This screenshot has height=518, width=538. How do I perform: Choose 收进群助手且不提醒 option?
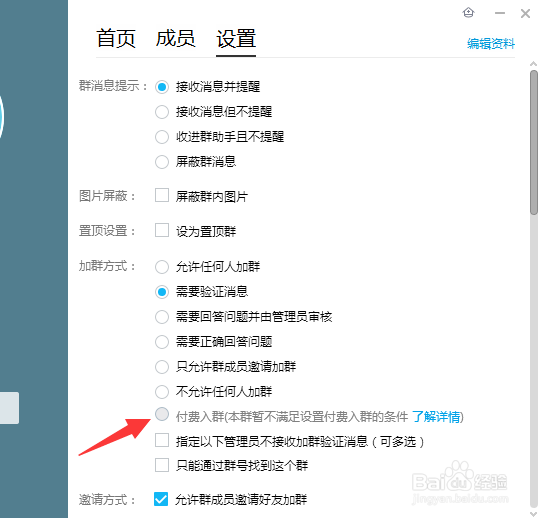tap(162, 137)
